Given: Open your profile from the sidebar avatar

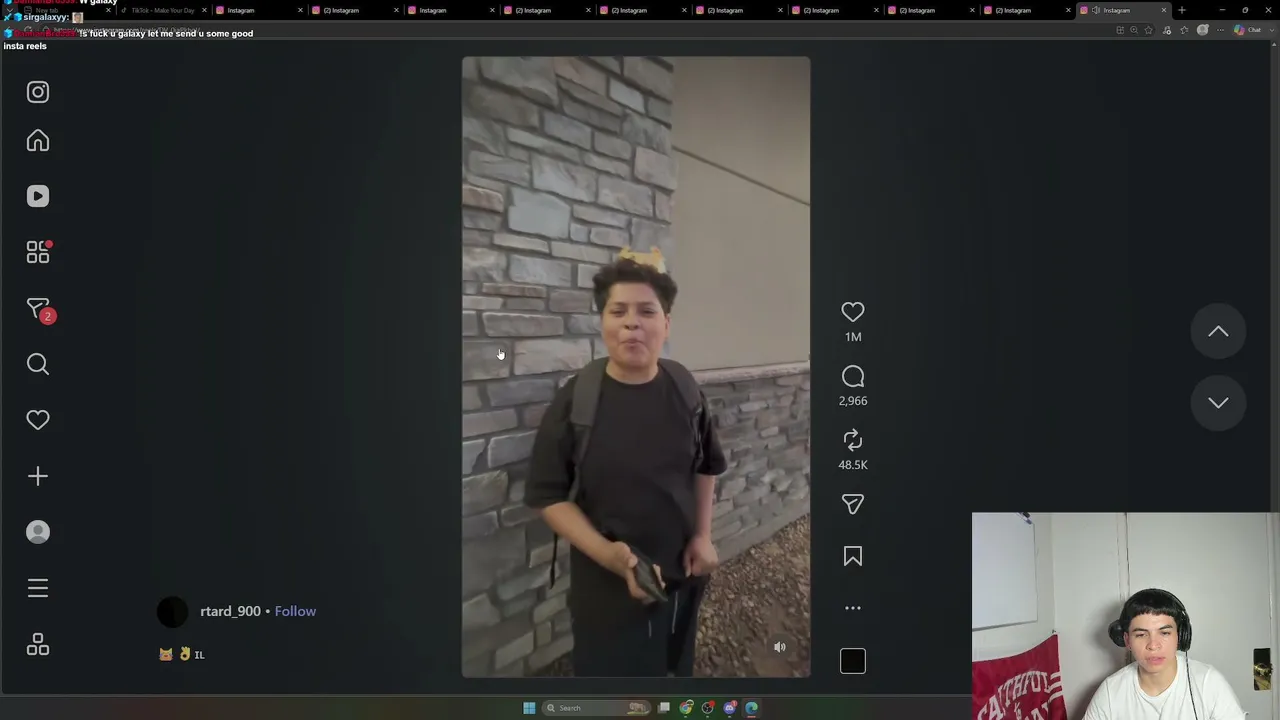Looking at the screenshot, I should (x=38, y=532).
